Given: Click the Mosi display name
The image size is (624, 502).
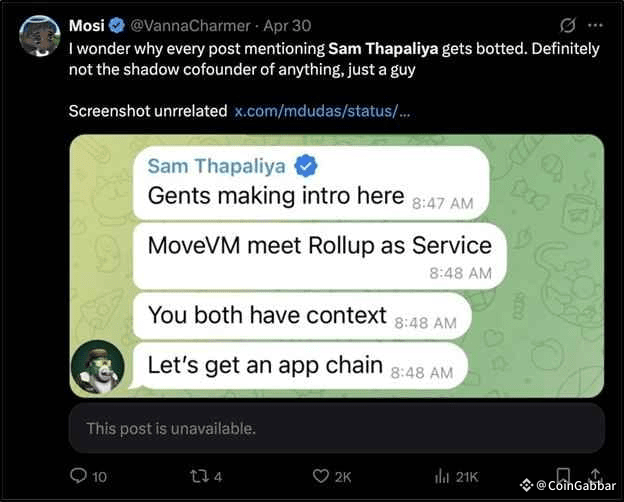Looking at the screenshot, I should pyautogui.click(x=86, y=26).
